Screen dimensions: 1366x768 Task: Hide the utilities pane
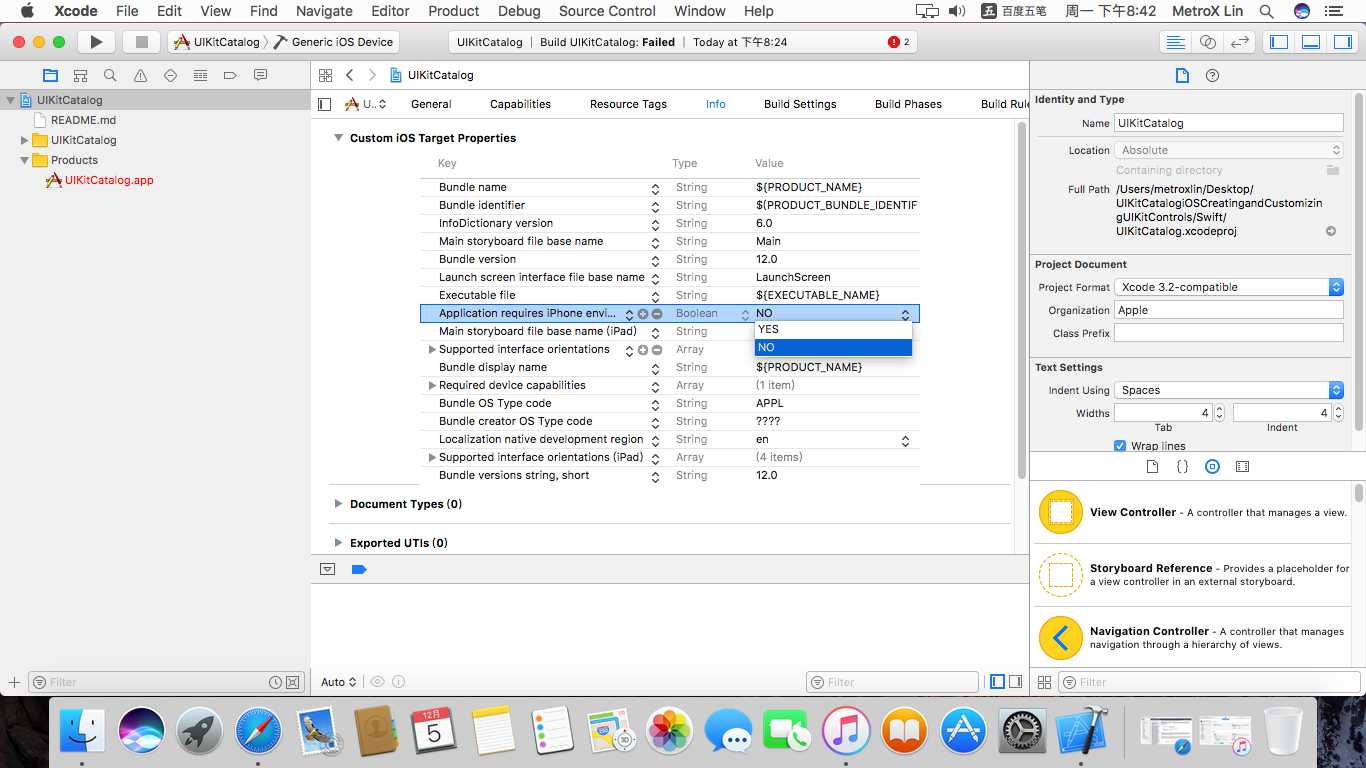point(1343,42)
